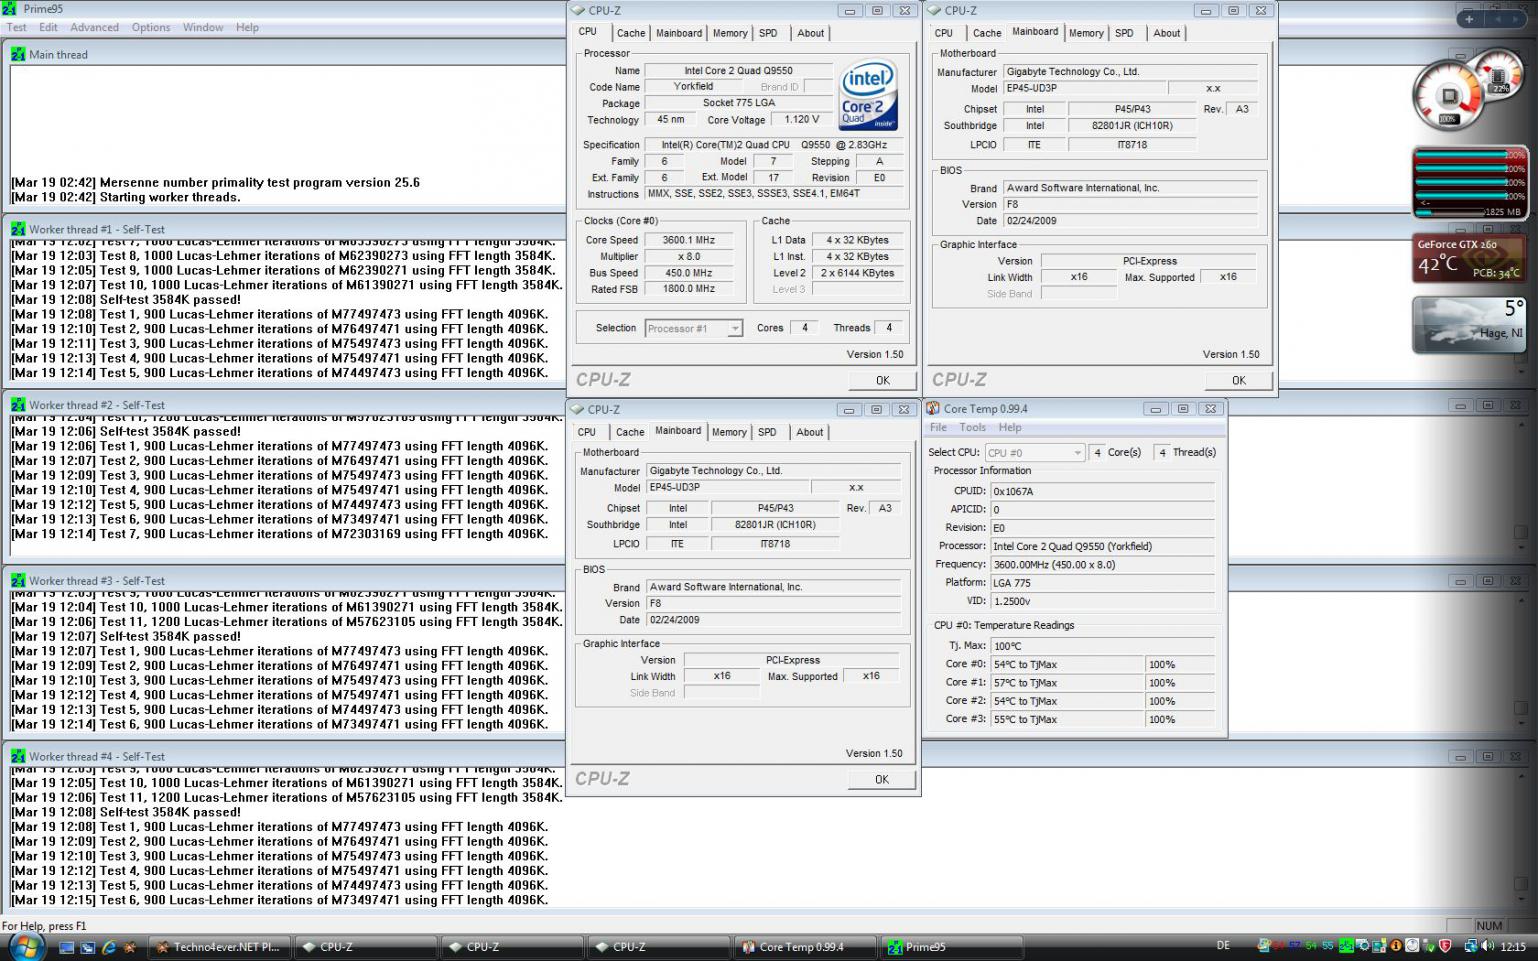The image size is (1538, 961).
Task: Click the Prime95 icon in the title bar
Action: (9, 9)
